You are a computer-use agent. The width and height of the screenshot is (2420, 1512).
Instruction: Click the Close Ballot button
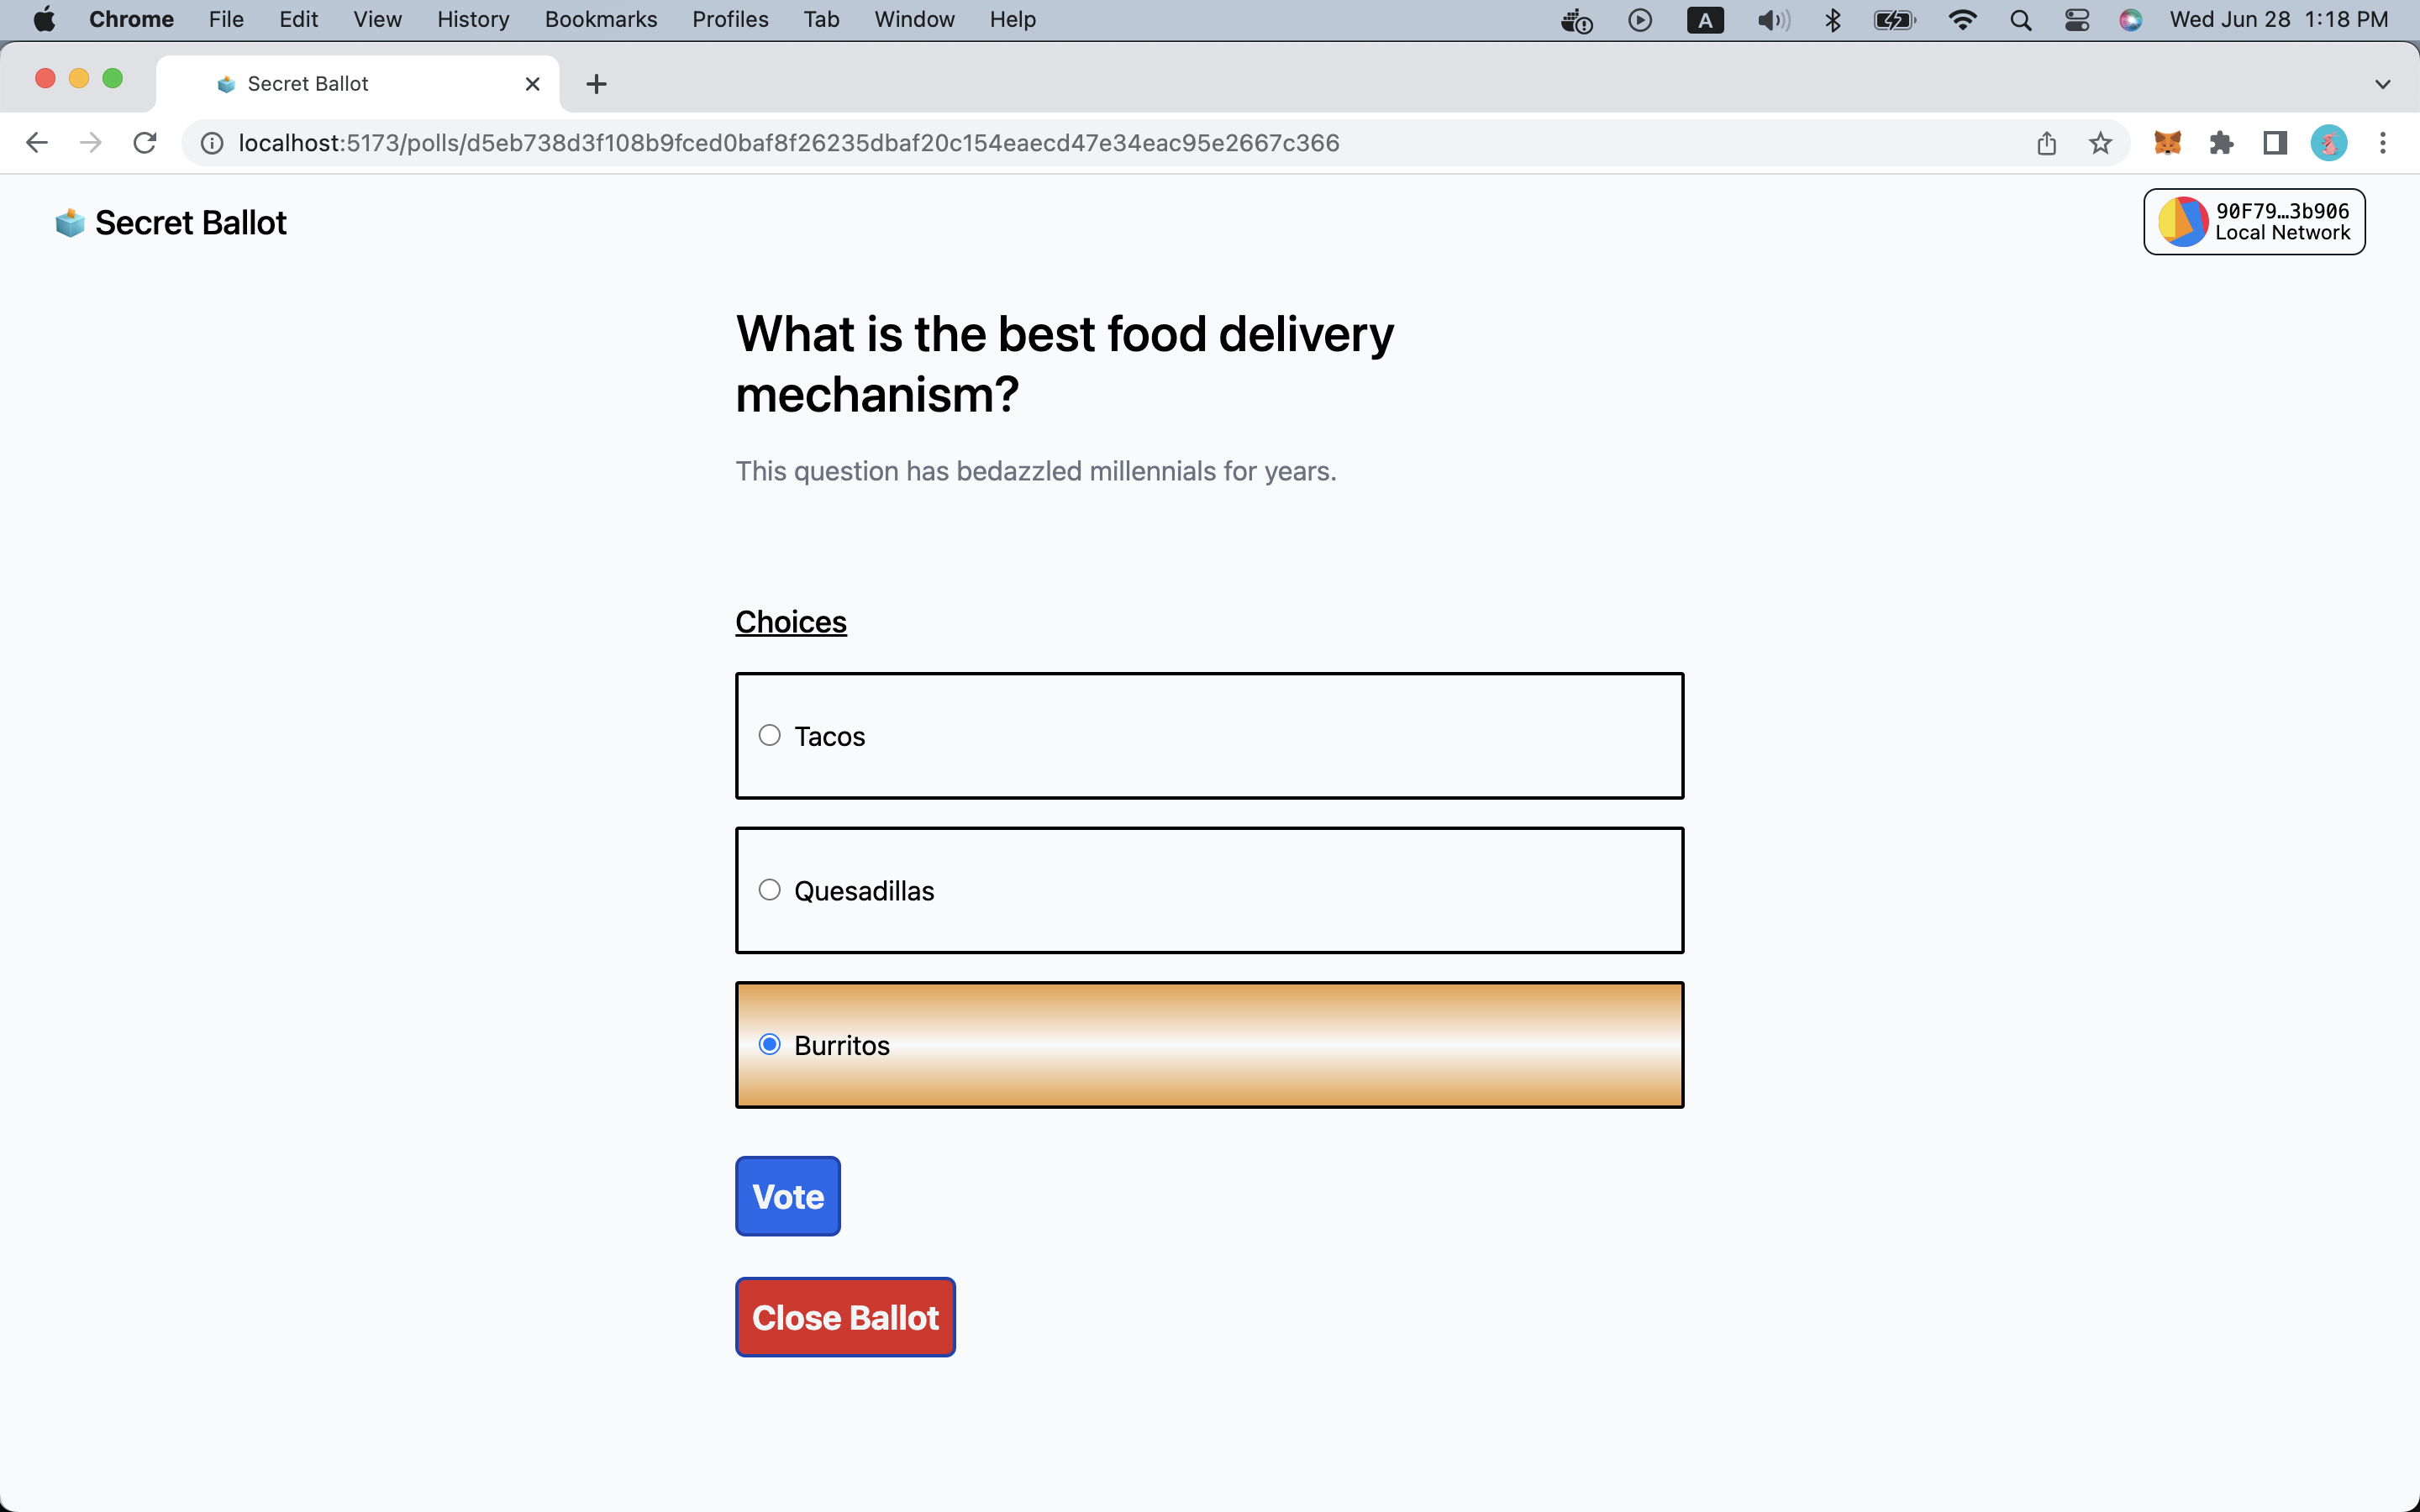[845, 1319]
